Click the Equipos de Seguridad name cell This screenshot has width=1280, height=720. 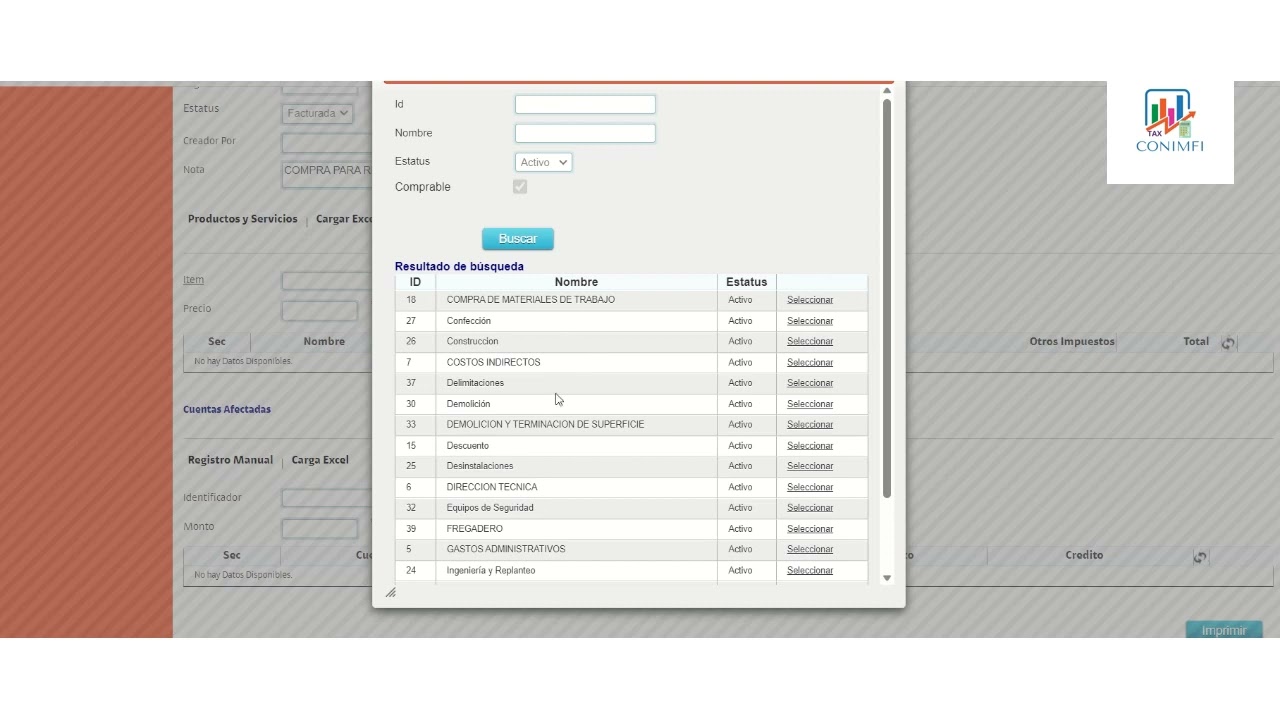(576, 508)
